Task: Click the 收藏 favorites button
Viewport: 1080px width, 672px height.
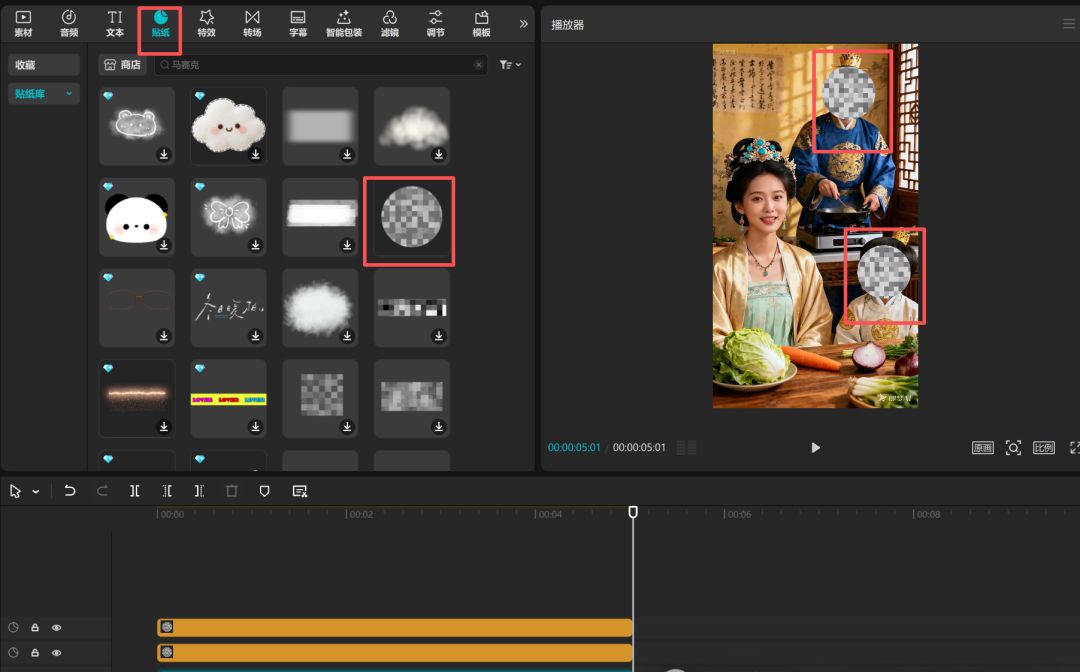Action: point(43,64)
